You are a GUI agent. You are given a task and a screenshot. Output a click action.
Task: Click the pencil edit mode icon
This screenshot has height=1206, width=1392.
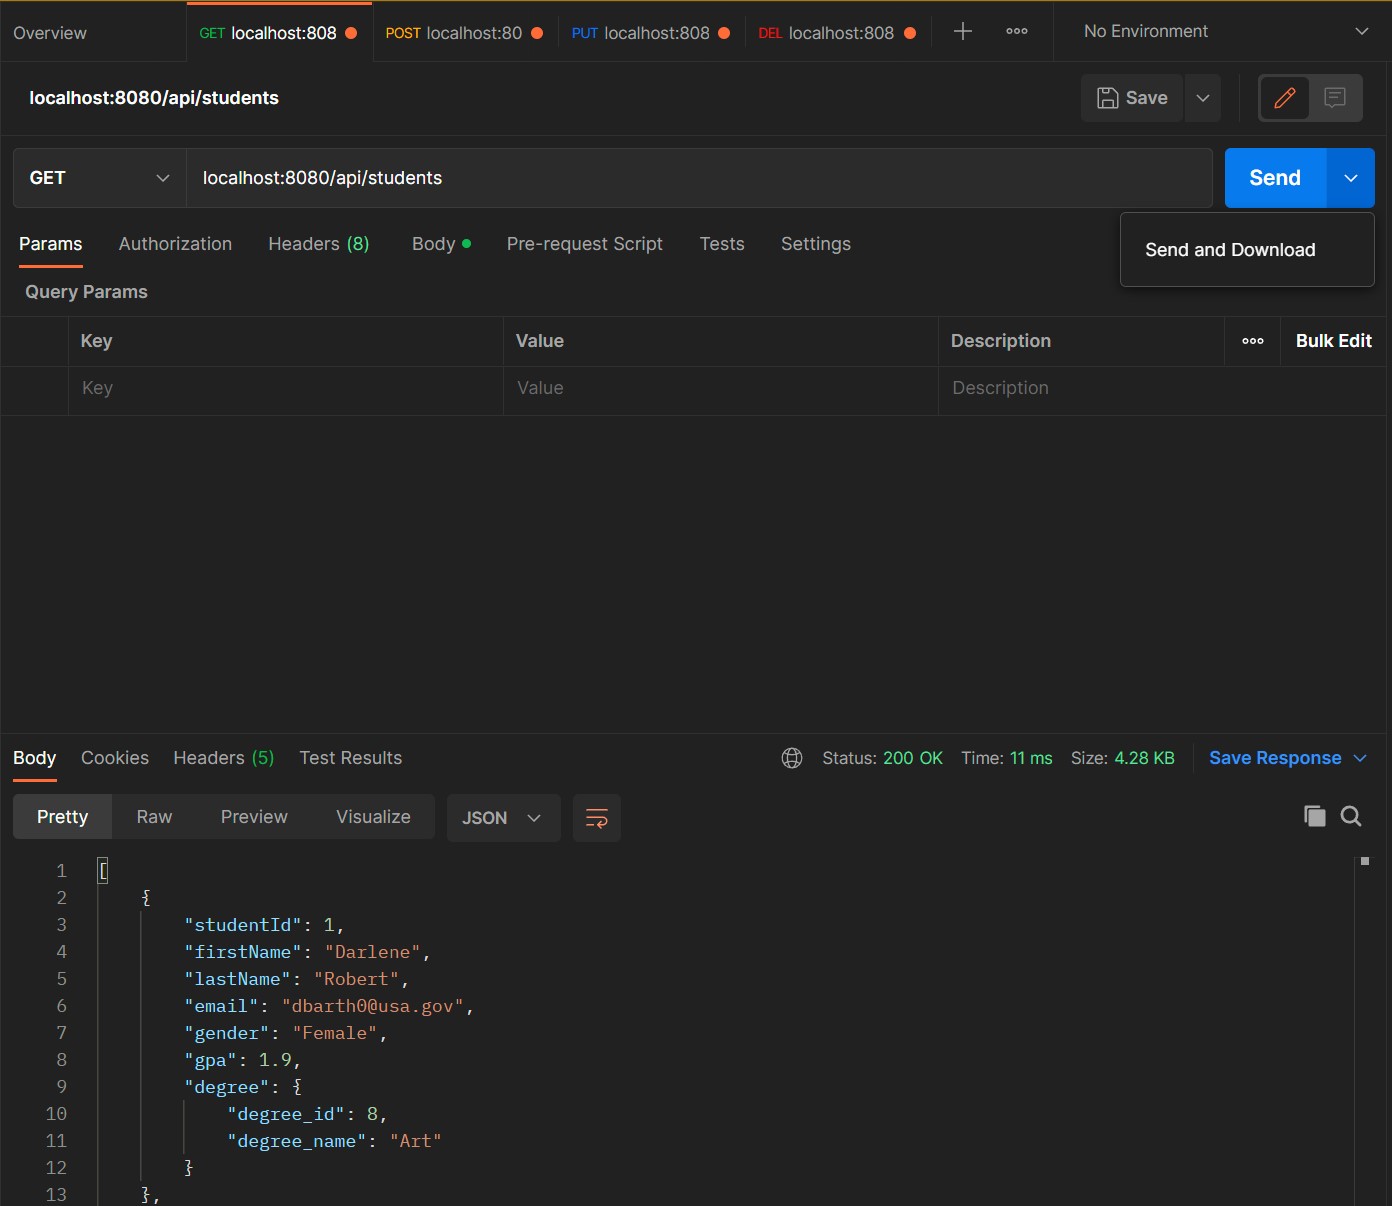click(x=1285, y=98)
